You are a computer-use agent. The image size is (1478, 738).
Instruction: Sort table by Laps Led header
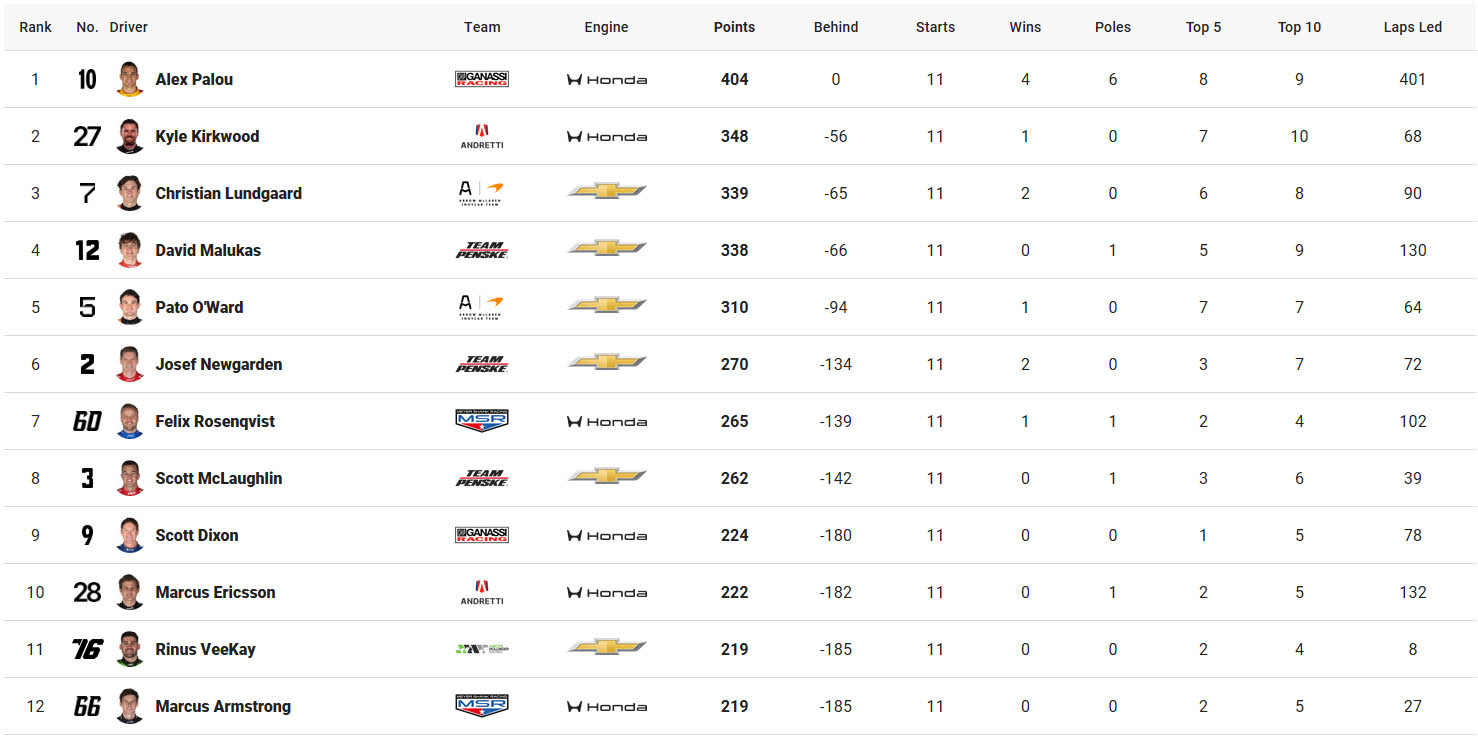[1412, 27]
